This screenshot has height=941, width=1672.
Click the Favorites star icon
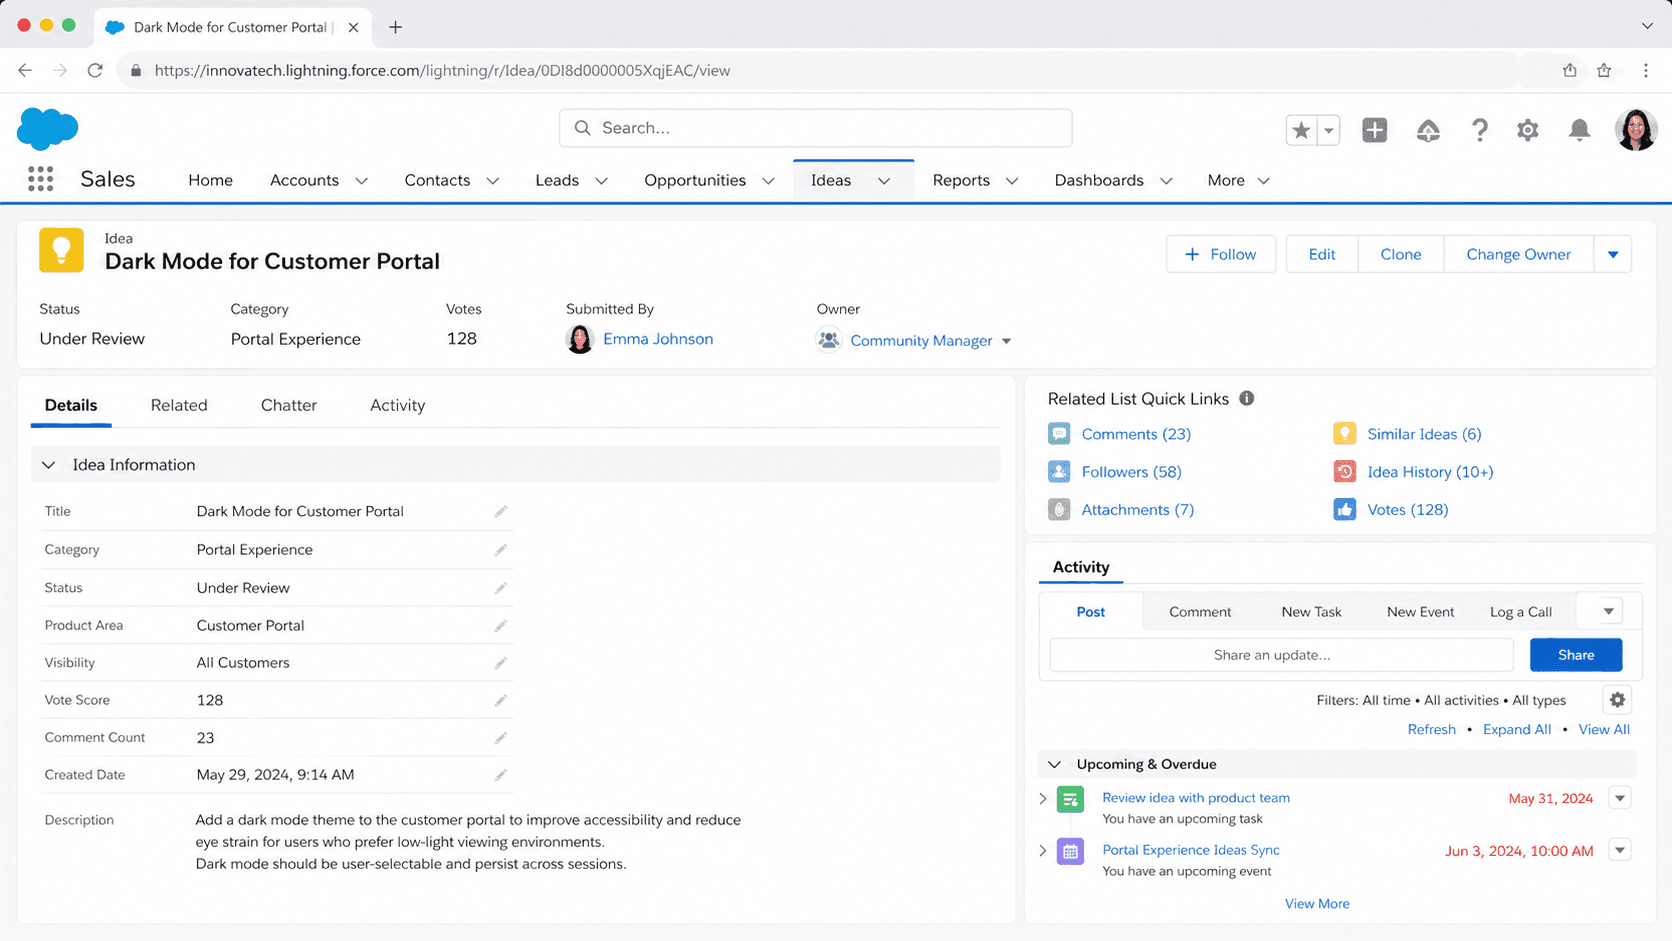[x=1301, y=130]
